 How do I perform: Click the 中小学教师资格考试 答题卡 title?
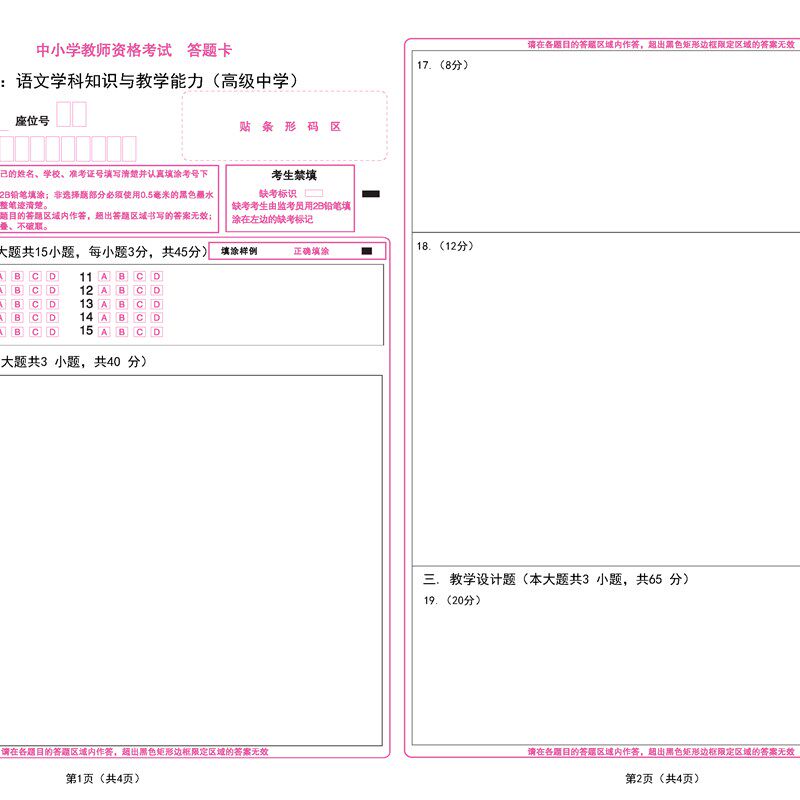coord(134,50)
